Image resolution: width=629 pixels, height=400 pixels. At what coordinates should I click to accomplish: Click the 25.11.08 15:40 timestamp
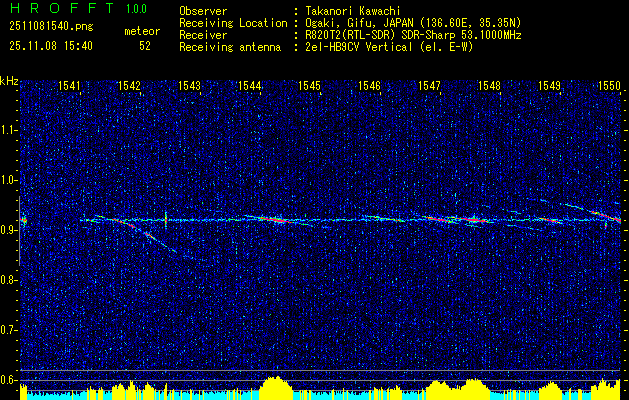coord(50,46)
